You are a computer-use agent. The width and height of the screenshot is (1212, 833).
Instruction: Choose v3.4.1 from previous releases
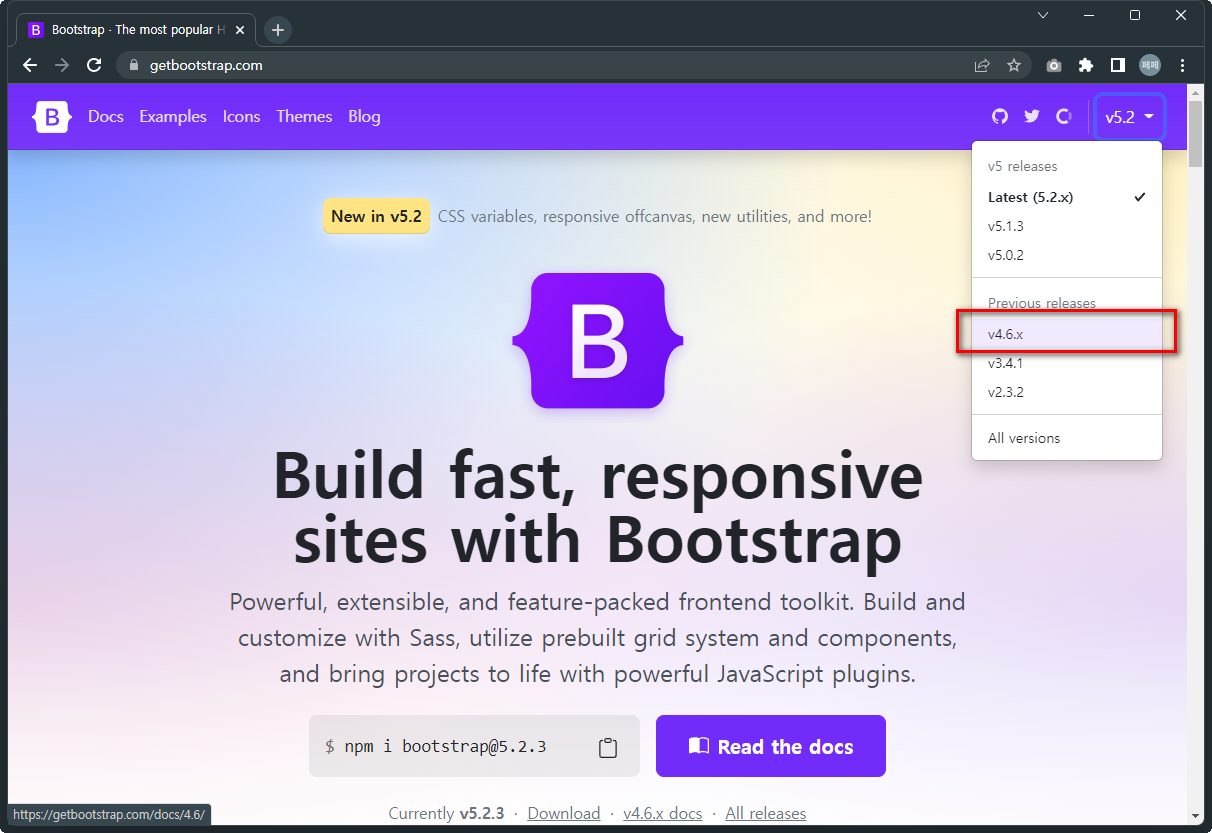coord(1067,363)
